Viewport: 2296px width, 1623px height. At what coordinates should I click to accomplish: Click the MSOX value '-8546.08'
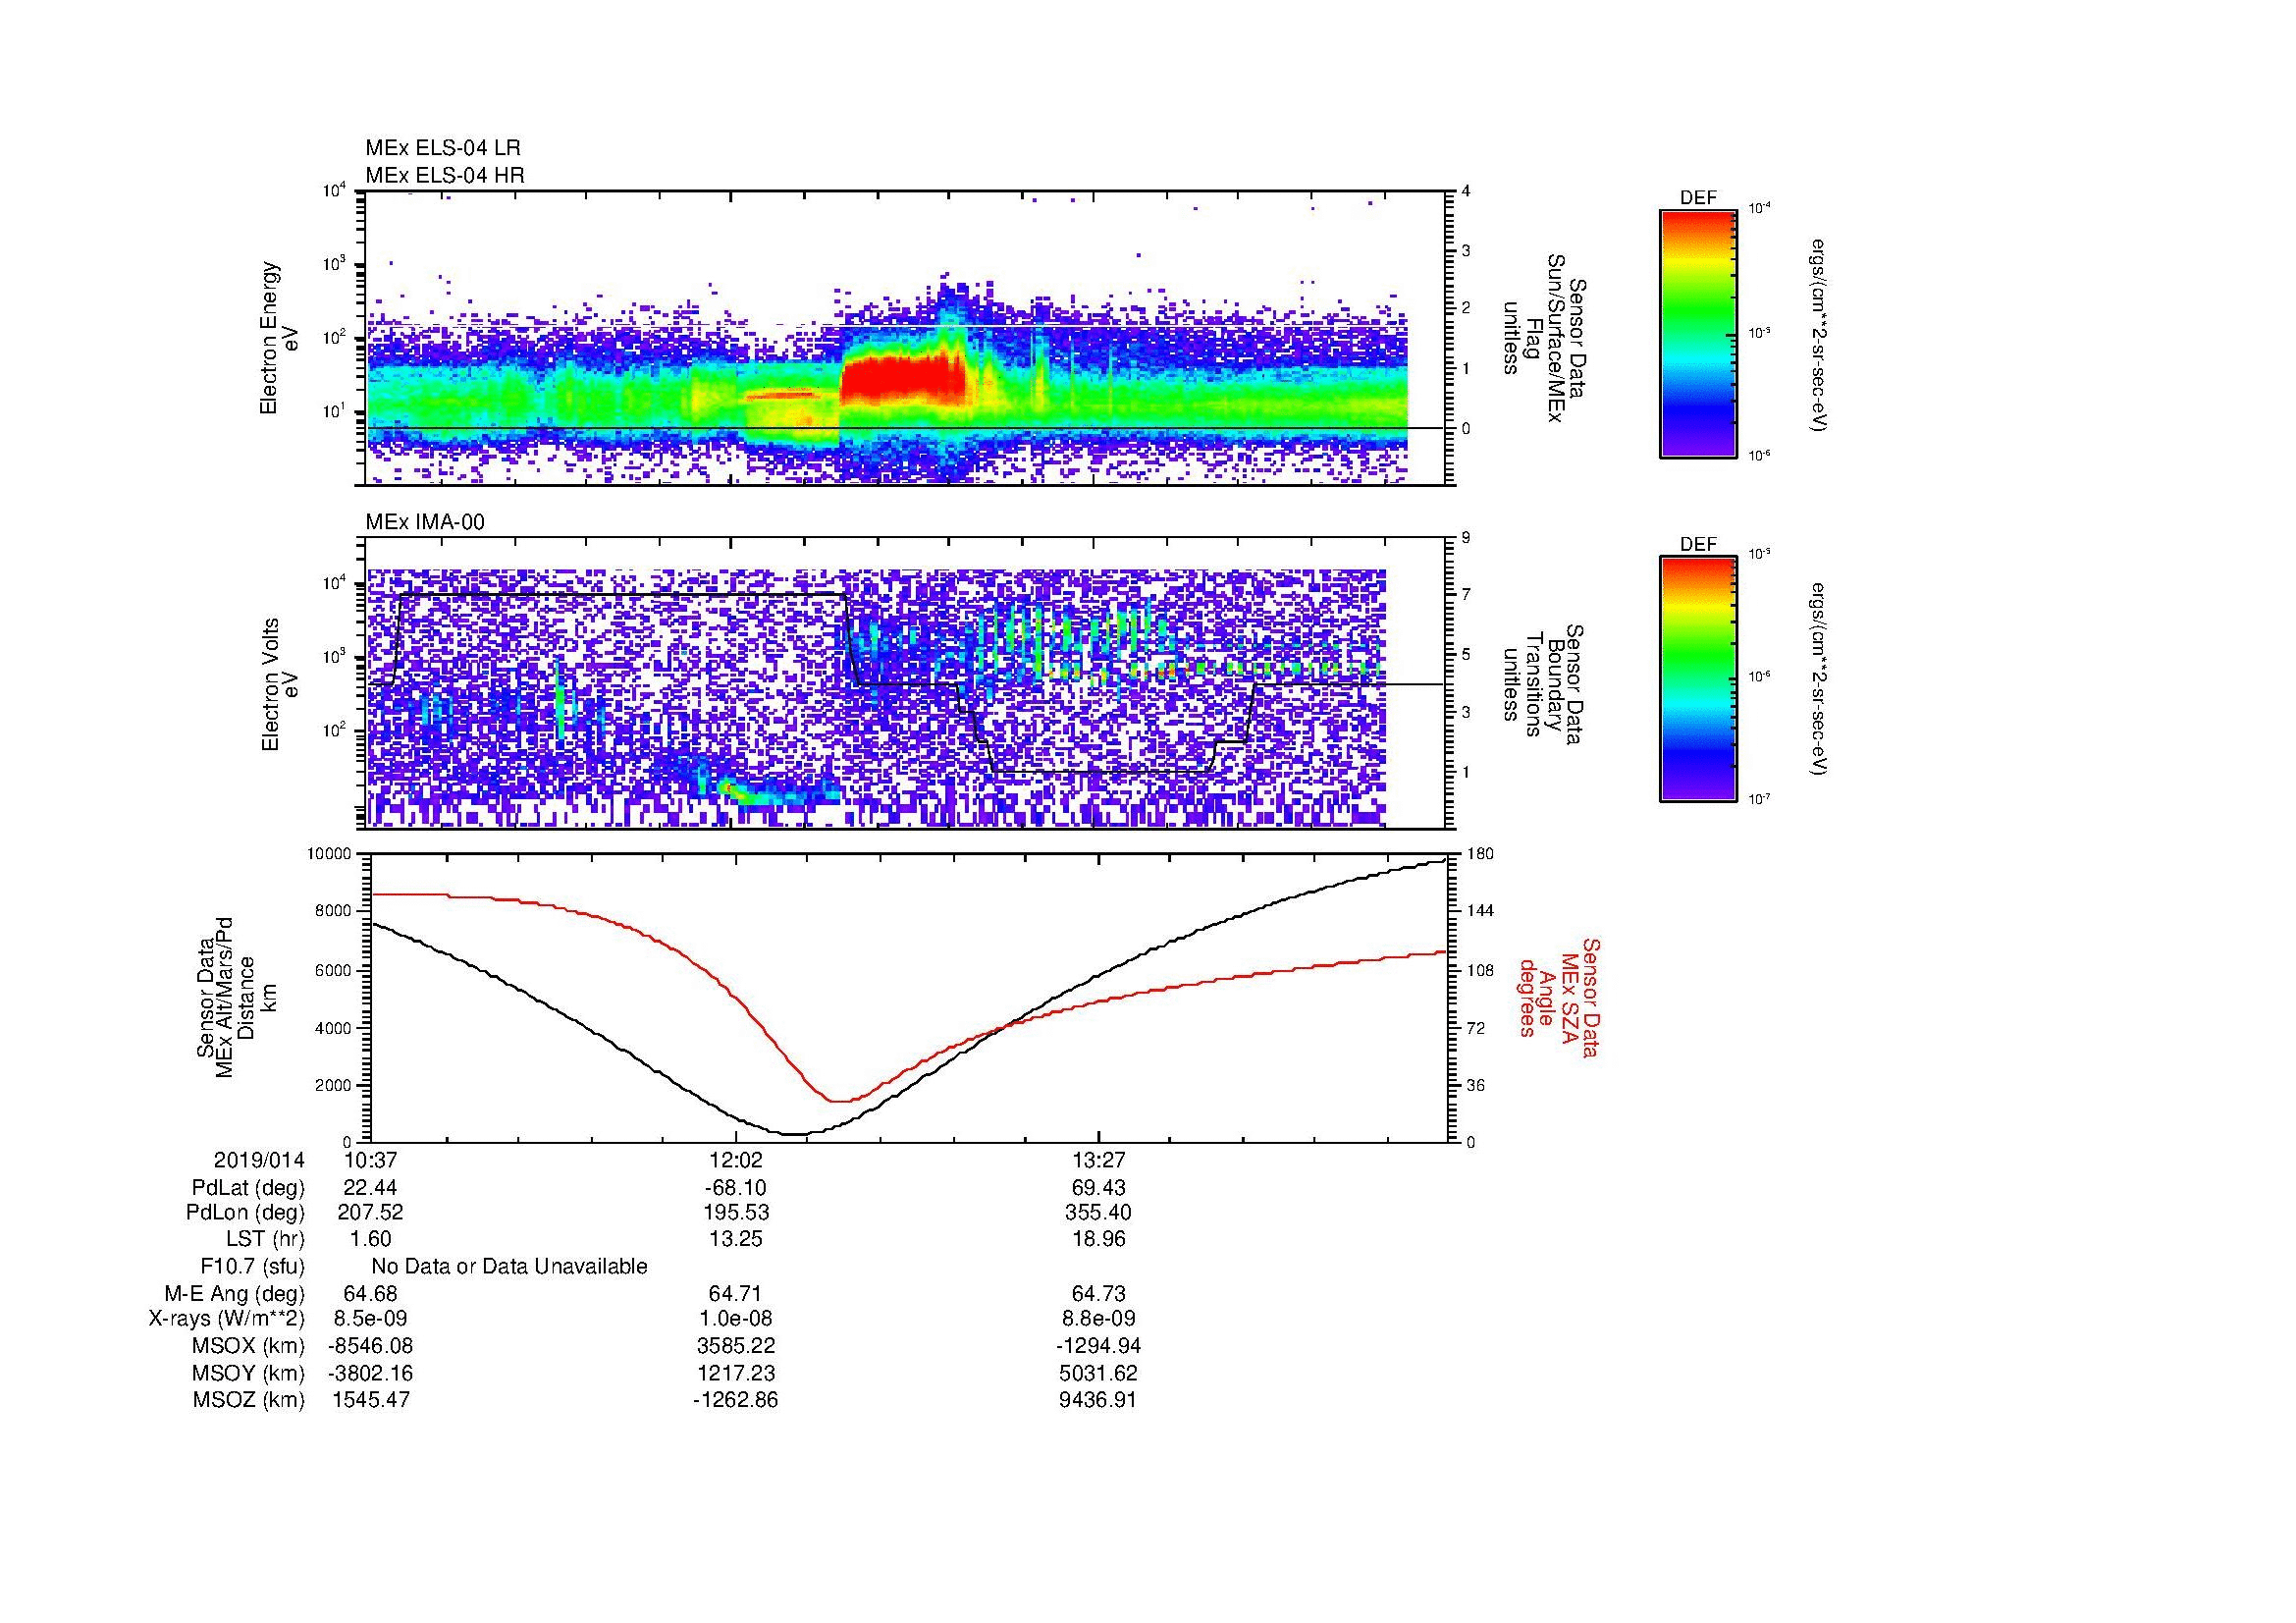click(370, 1346)
